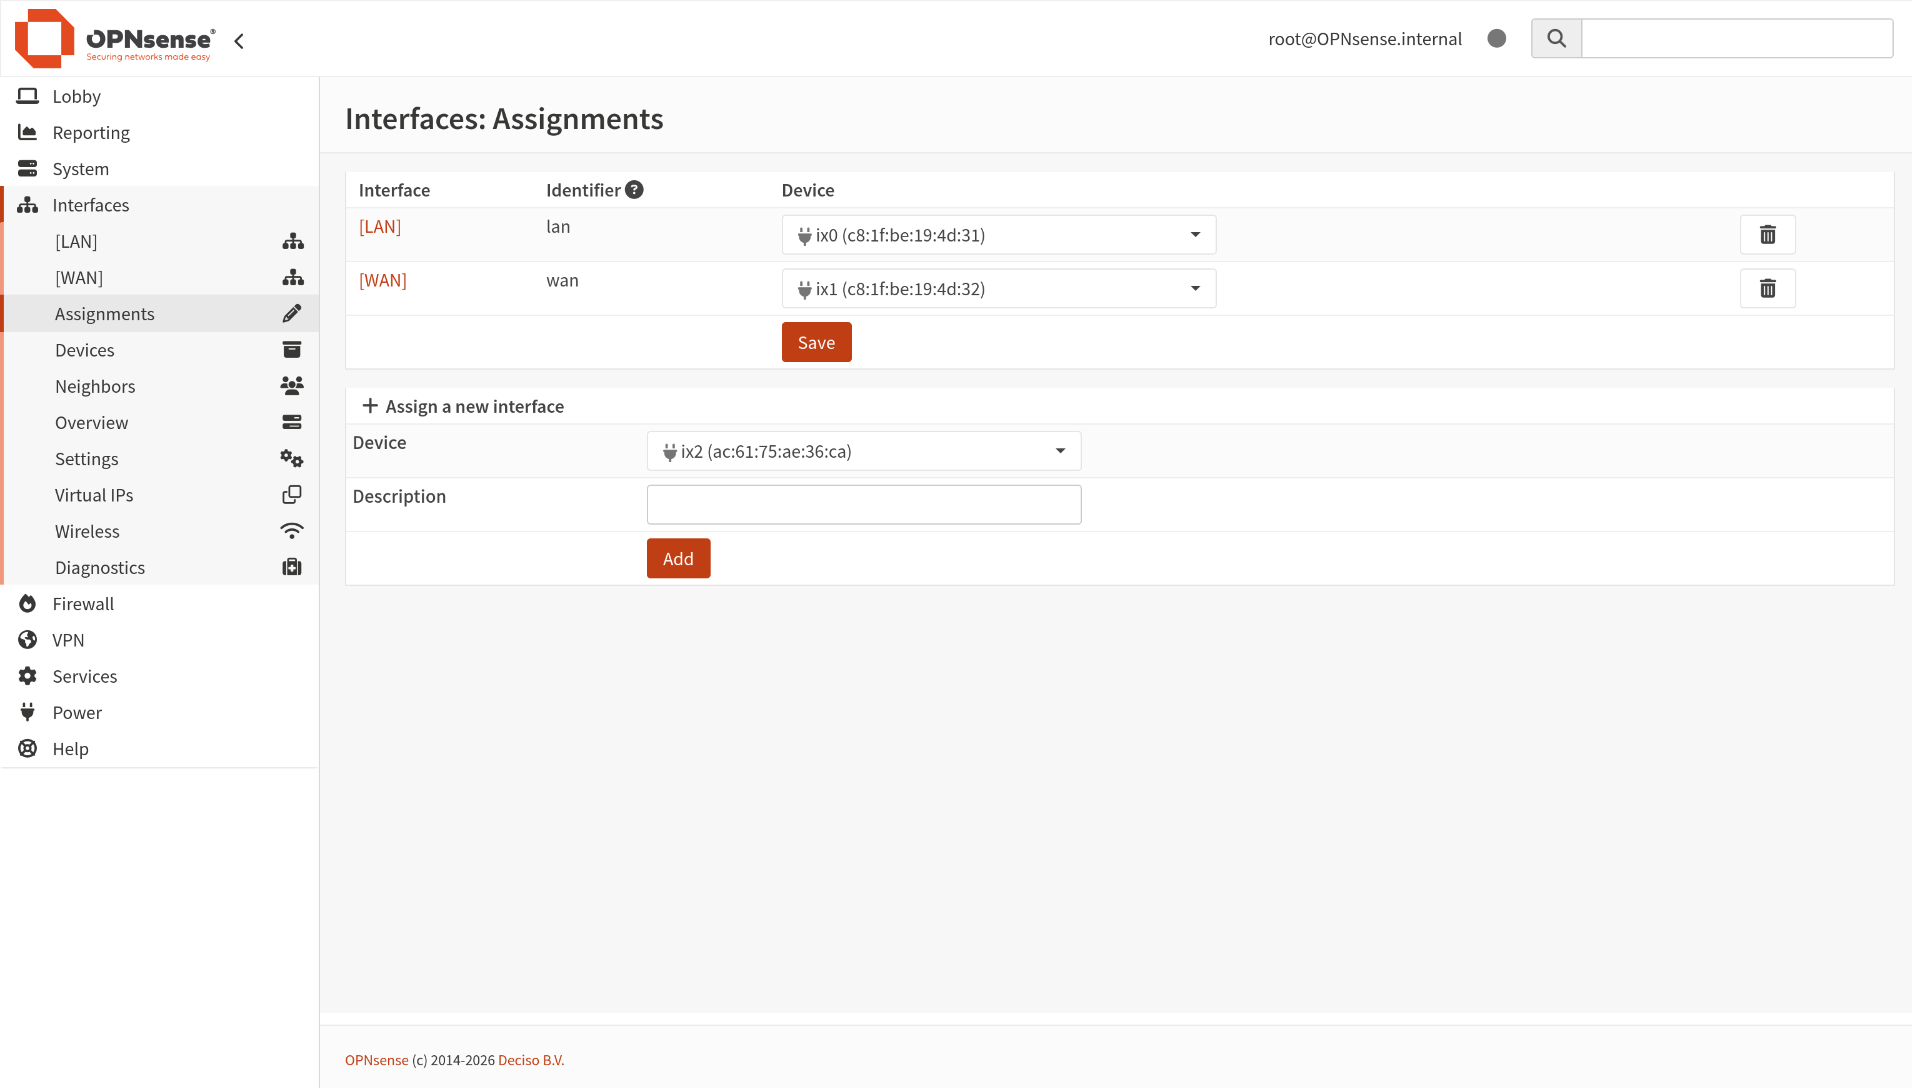Click the users icon beside Neighbors
The image size is (1912, 1088).
pos(292,386)
